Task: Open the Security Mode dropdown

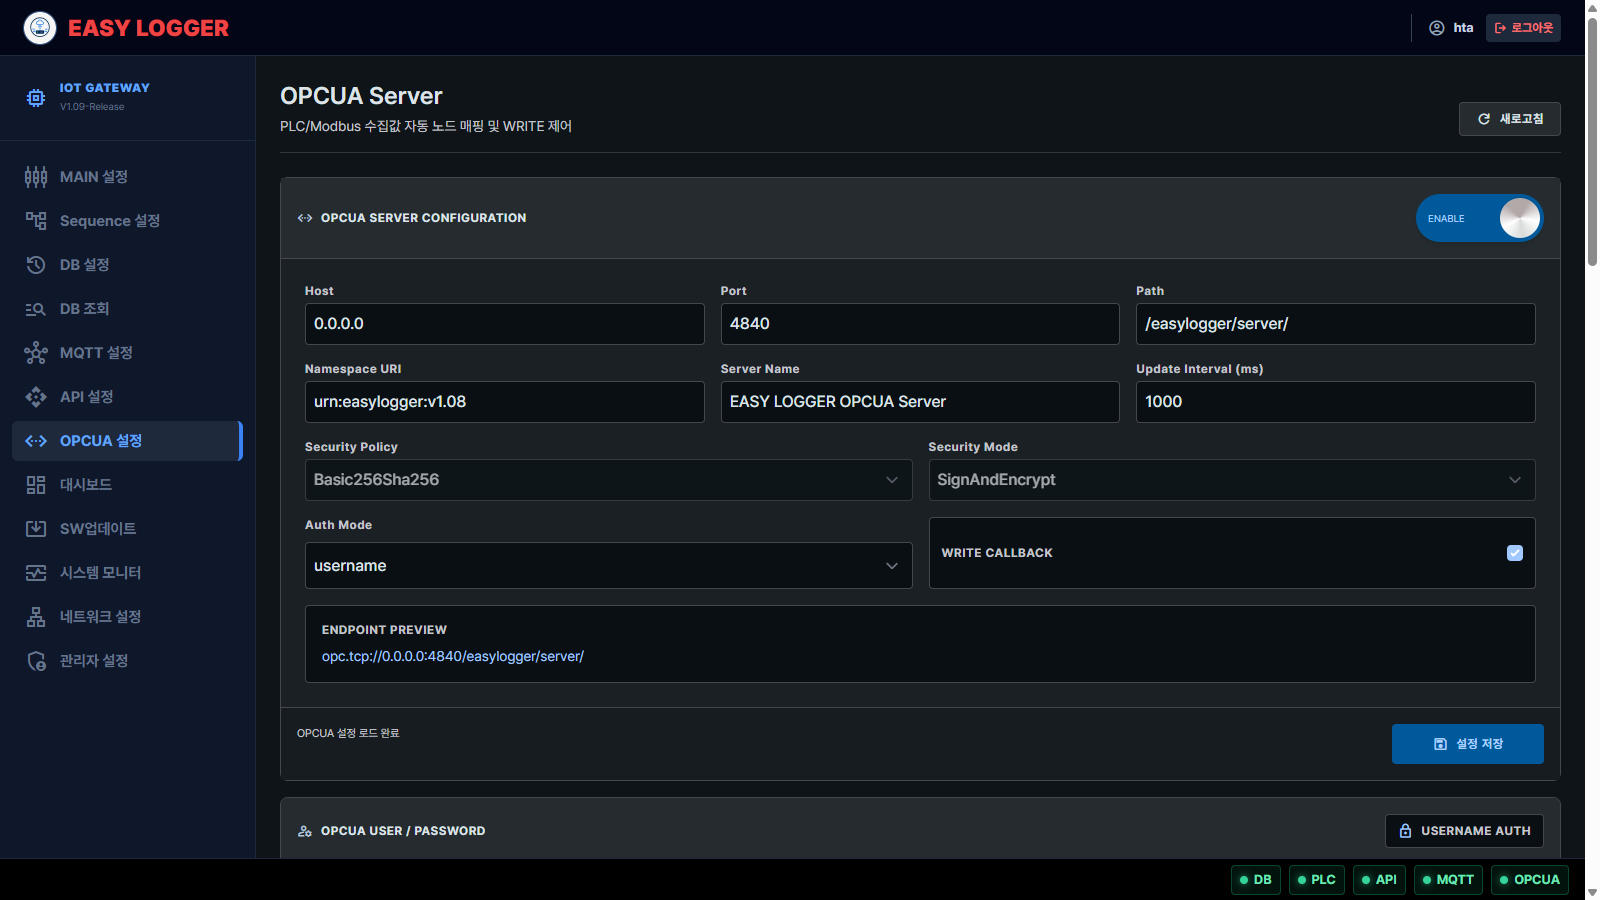Action: pyautogui.click(x=1232, y=480)
